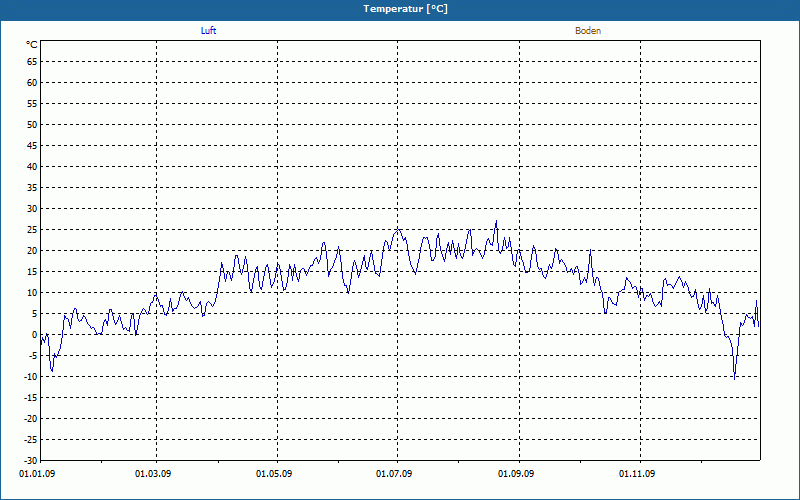Click the °C unit label on axis
800x500 pixels.
(32, 45)
